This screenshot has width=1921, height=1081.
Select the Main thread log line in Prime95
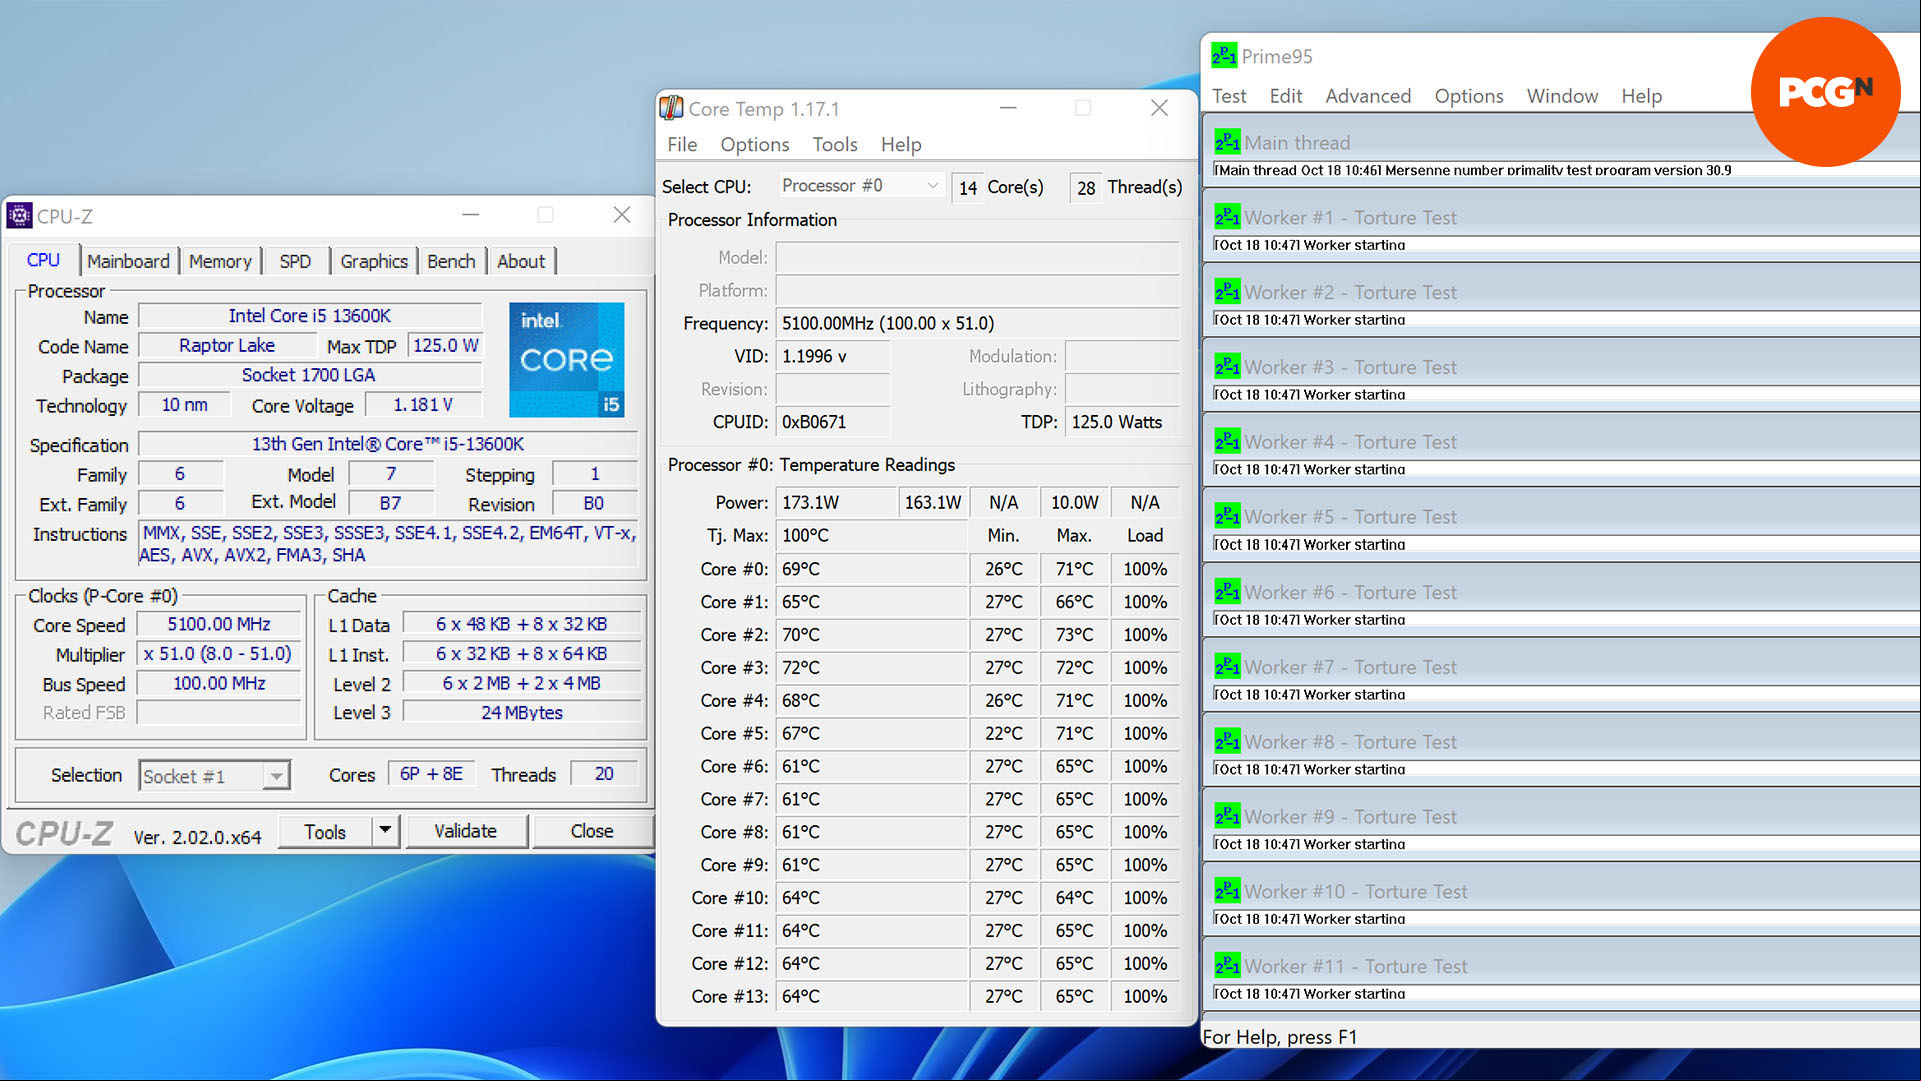pyautogui.click(x=1565, y=170)
